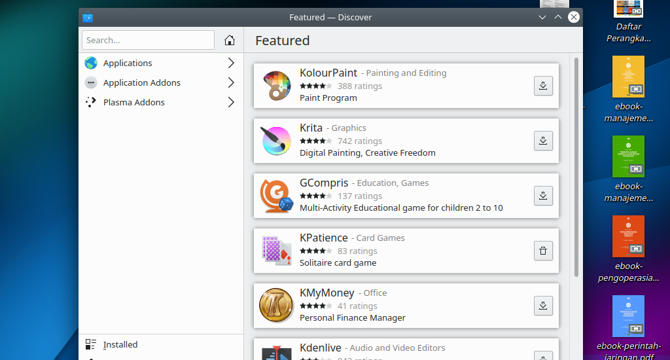Open the Kdenlive app title
The width and height of the screenshot is (670, 360).
[x=320, y=348]
